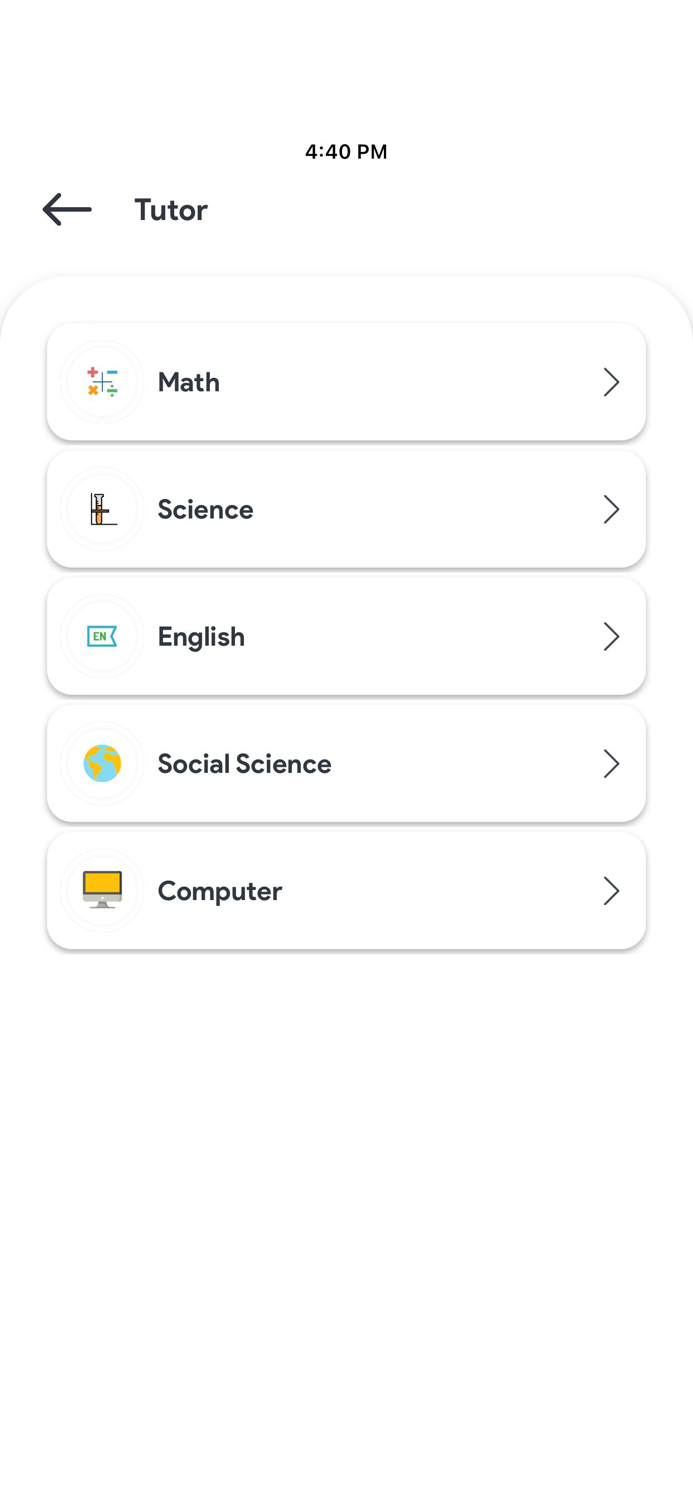This screenshot has width=693, height=1500.
Task: Click the Tutor page title
Action: coord(170,210)
